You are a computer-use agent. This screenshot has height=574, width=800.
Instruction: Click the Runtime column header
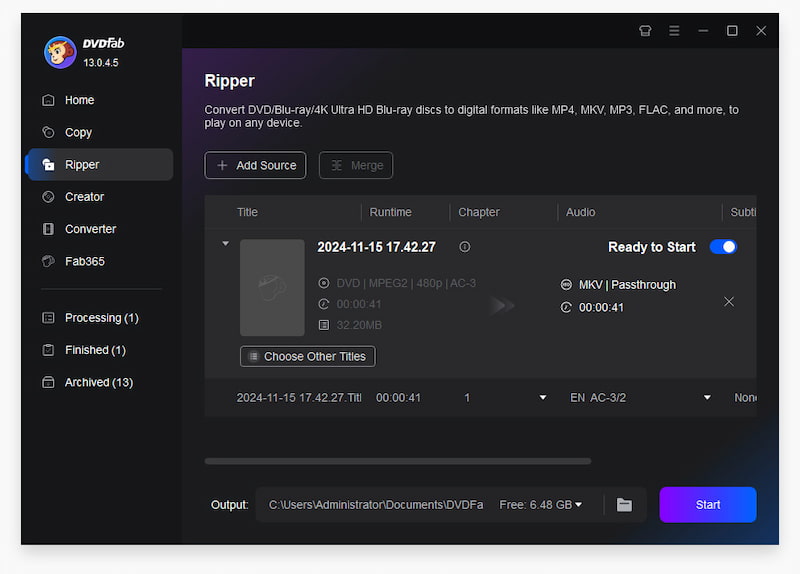tap(390, 212)
